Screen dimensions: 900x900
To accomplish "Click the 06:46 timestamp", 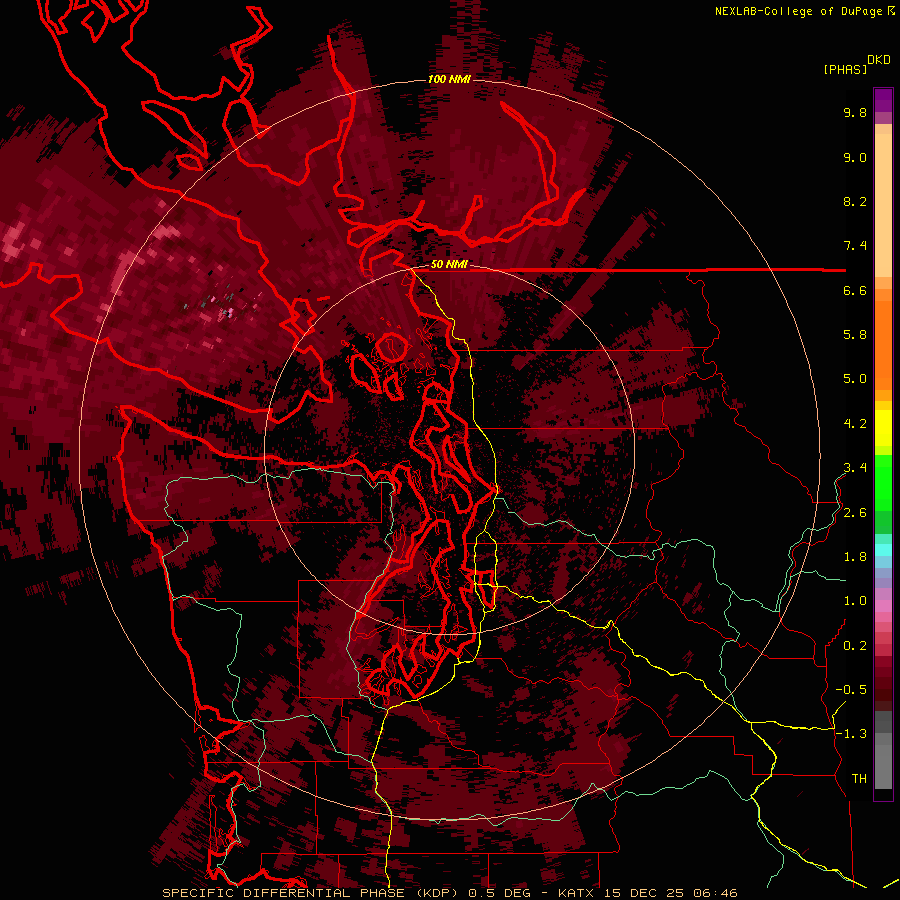I will [x=715, y=893].
